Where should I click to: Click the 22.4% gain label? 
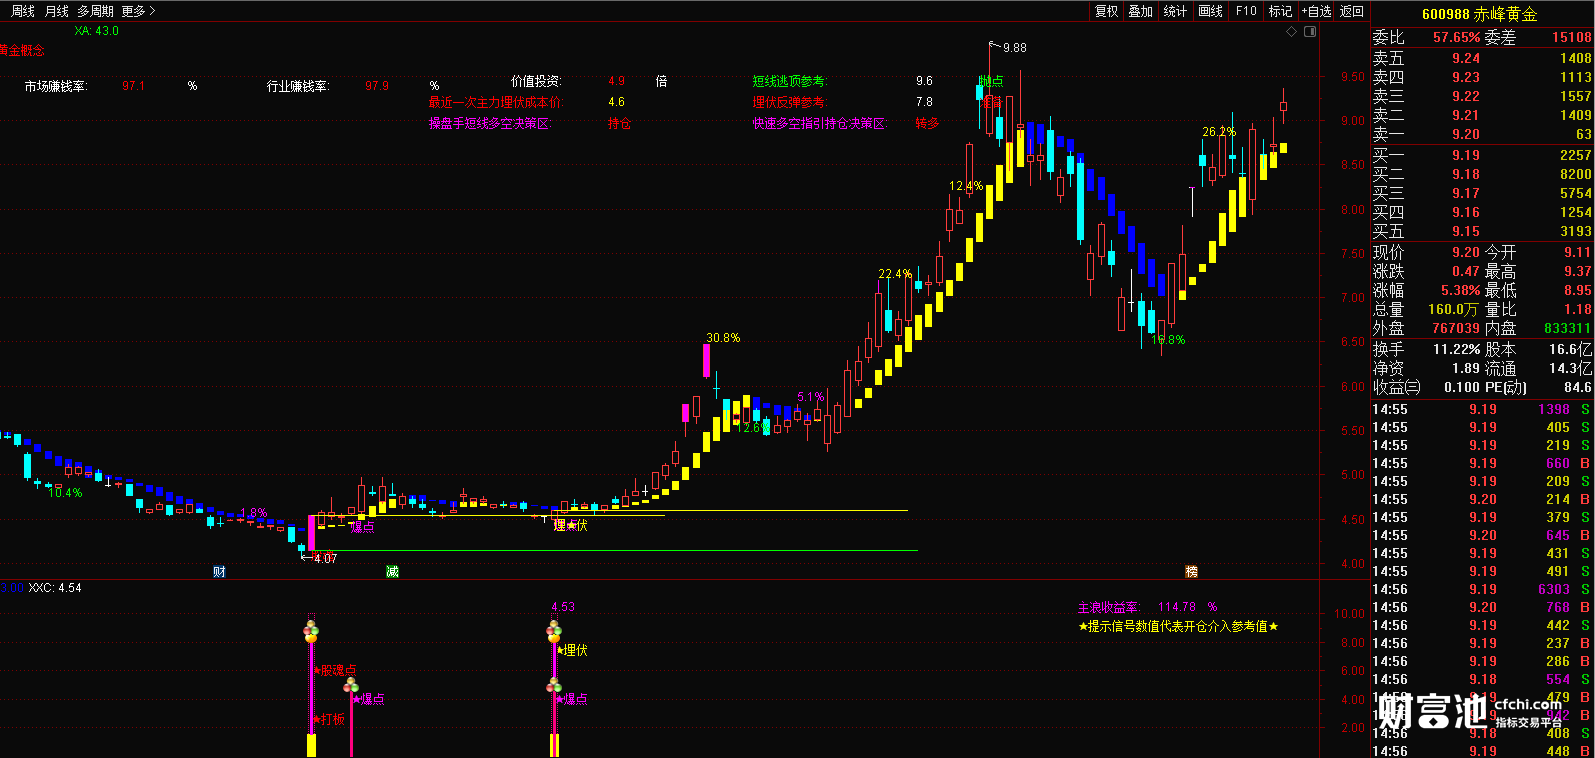pyautogui.click(x=895, y=274)
